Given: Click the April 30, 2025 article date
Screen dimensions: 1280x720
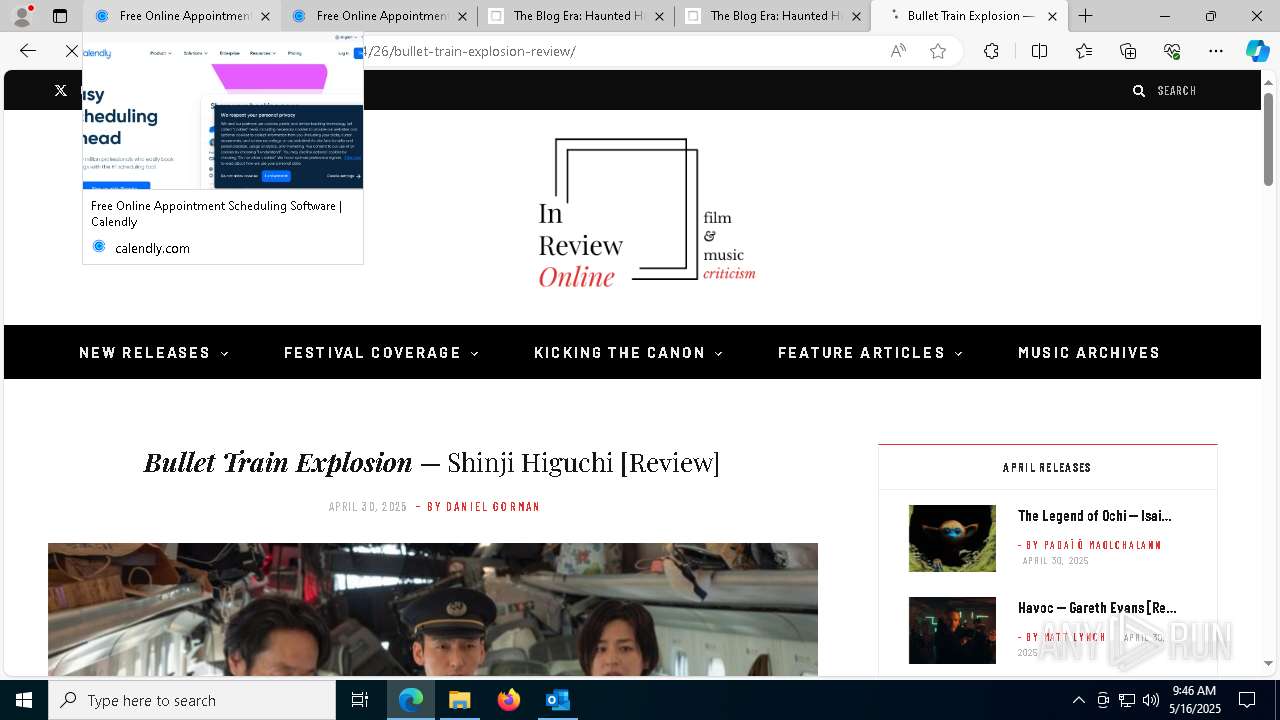Looking at the screenshot, I should click(368, 507).
